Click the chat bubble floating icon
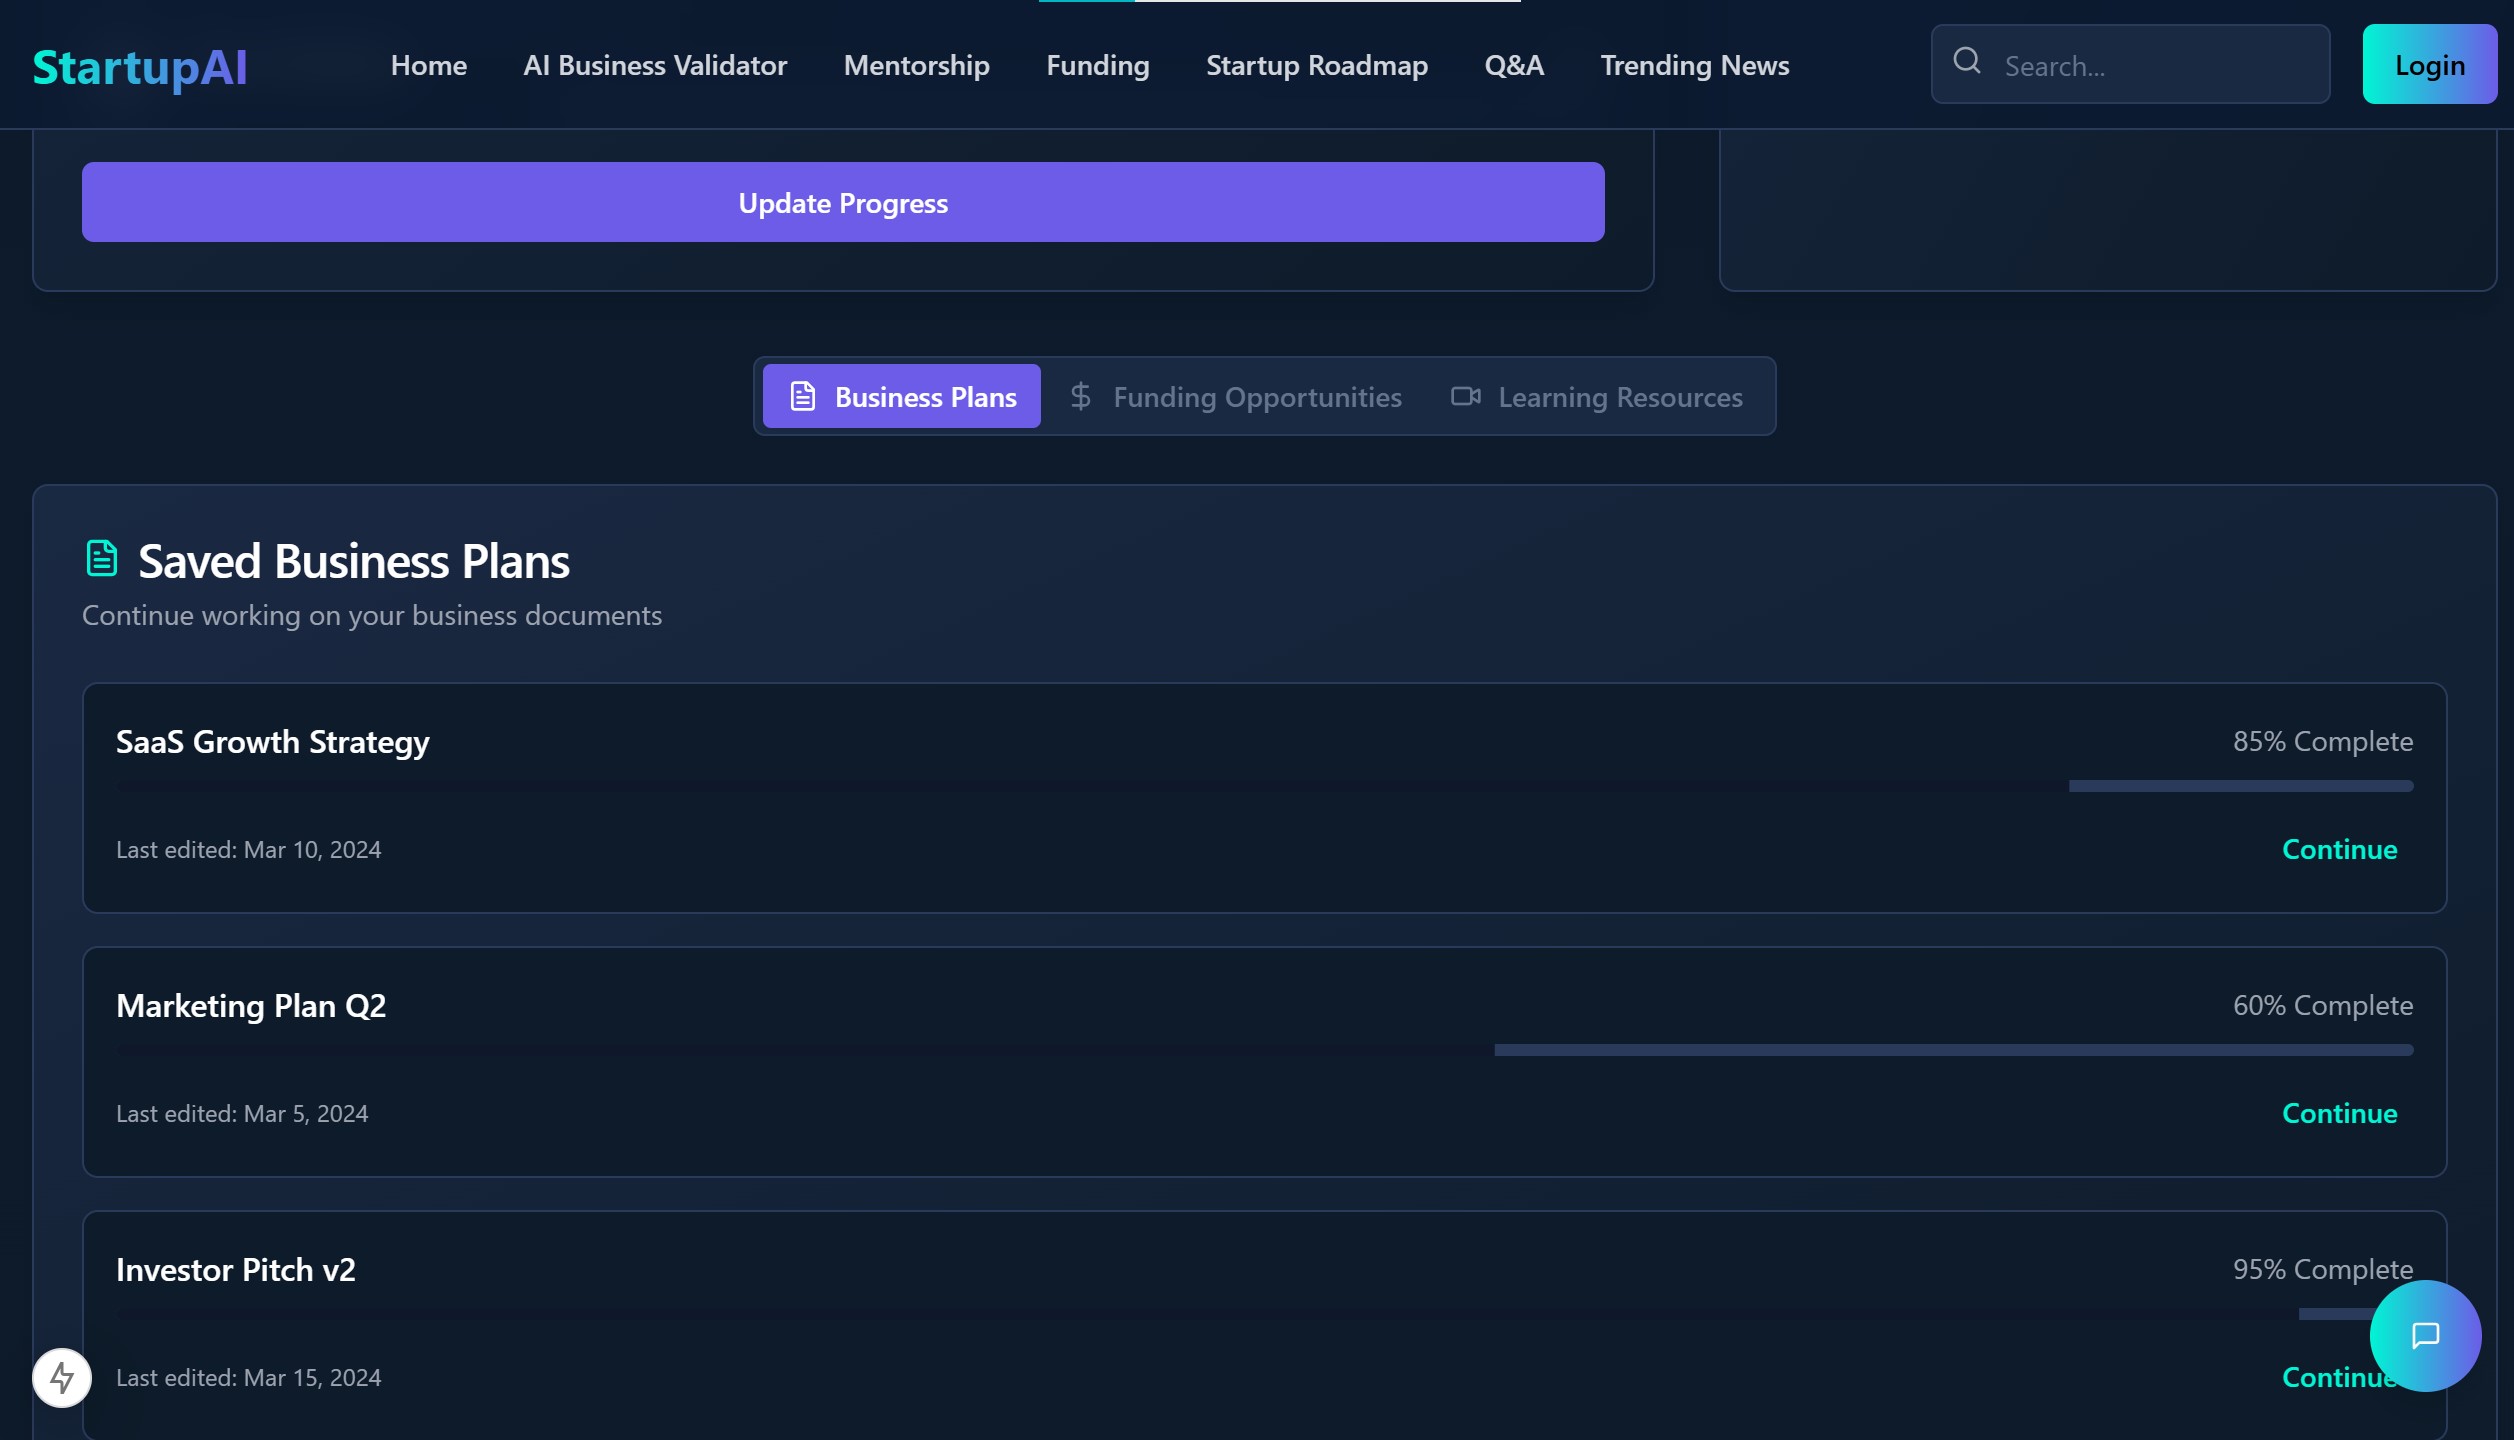 pos(2425,1336)
